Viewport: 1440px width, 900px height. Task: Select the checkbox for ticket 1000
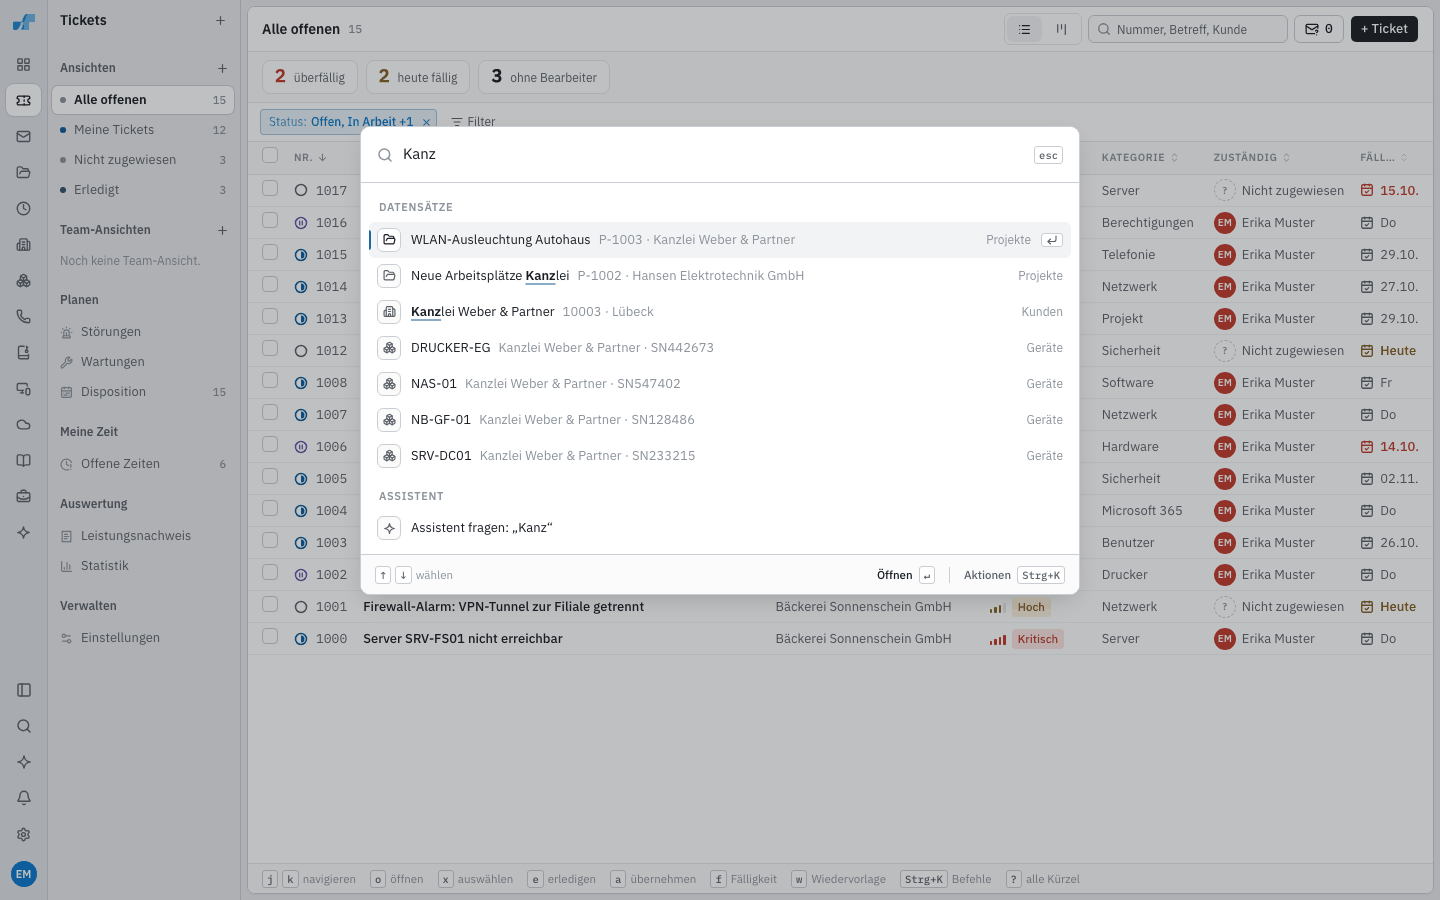point(270,636)
